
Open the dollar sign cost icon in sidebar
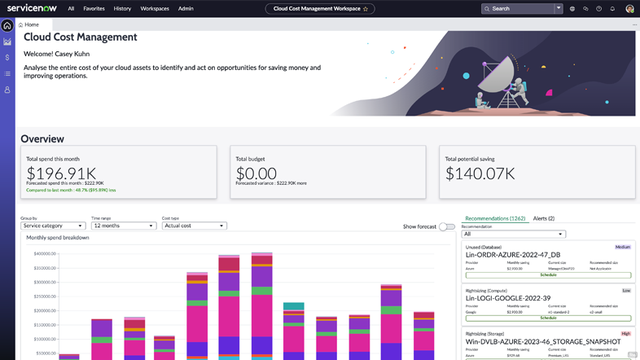(x=7, y=58)
